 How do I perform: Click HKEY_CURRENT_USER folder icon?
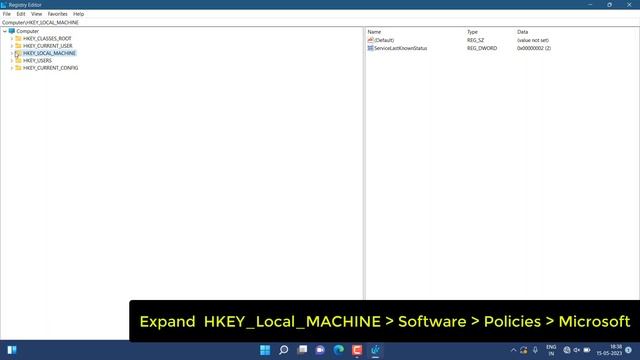[18, 46]
